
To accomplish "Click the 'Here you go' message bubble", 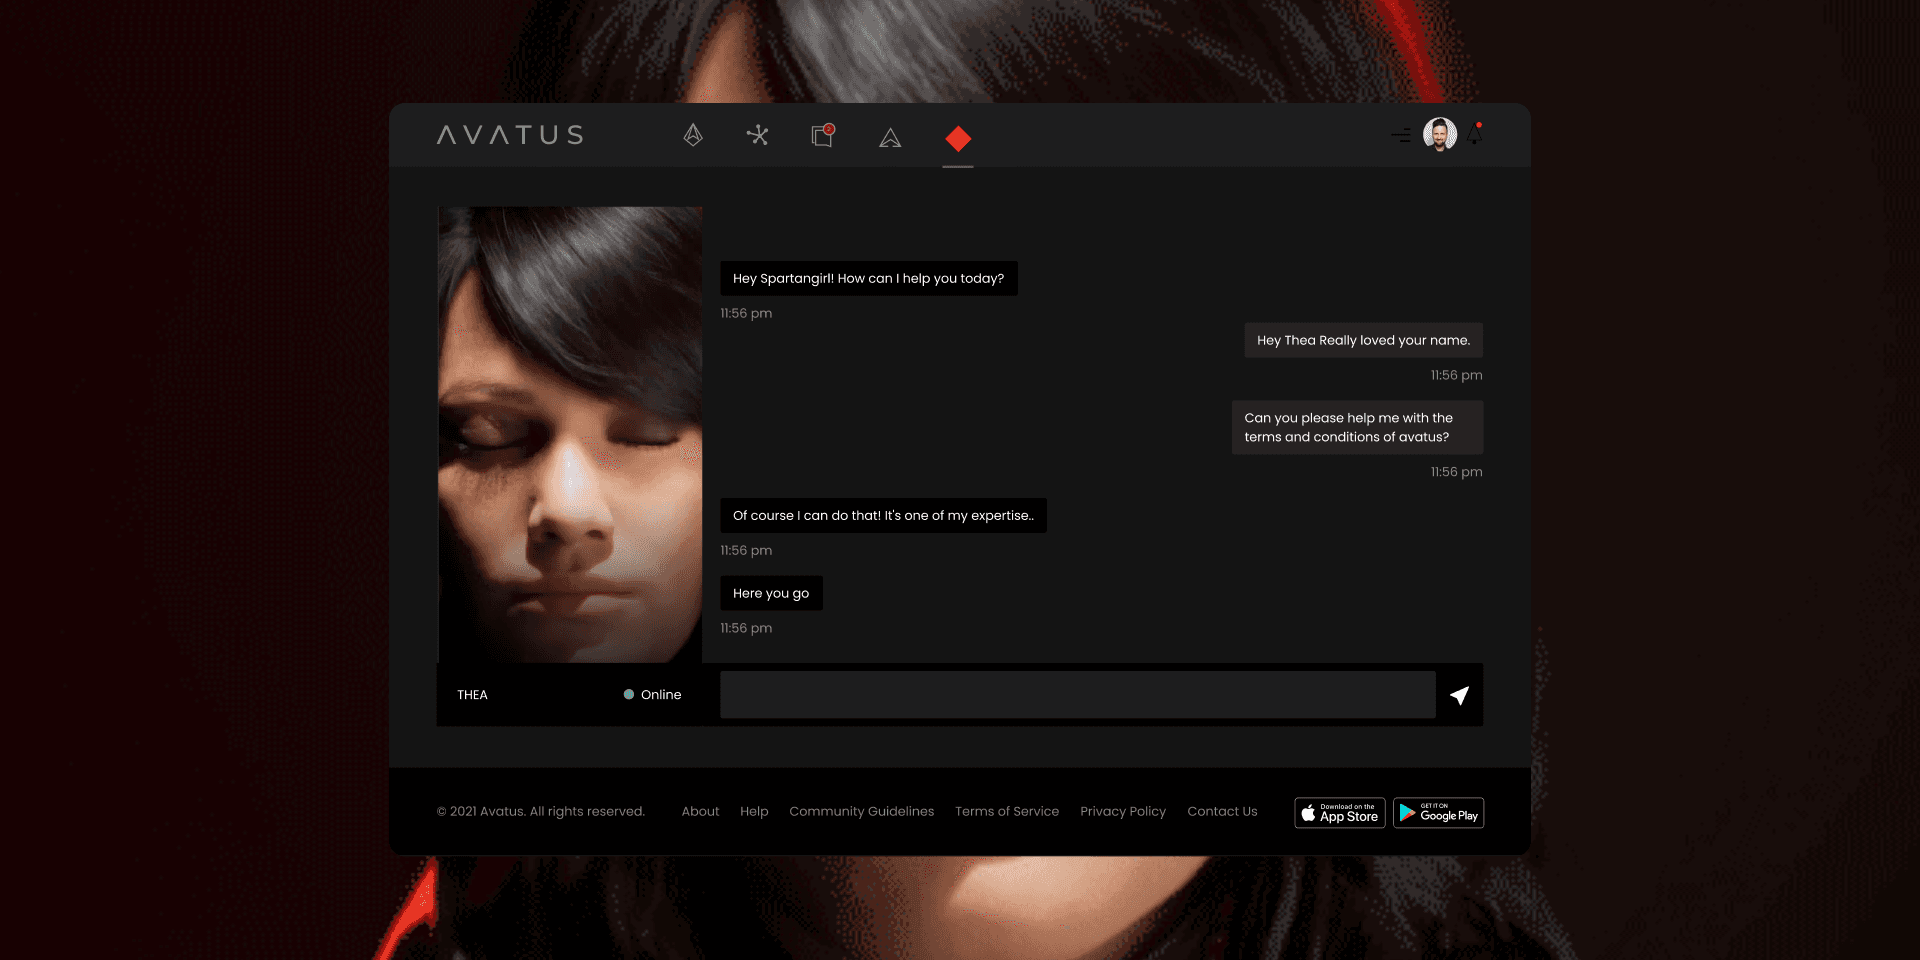I will 771,593.
